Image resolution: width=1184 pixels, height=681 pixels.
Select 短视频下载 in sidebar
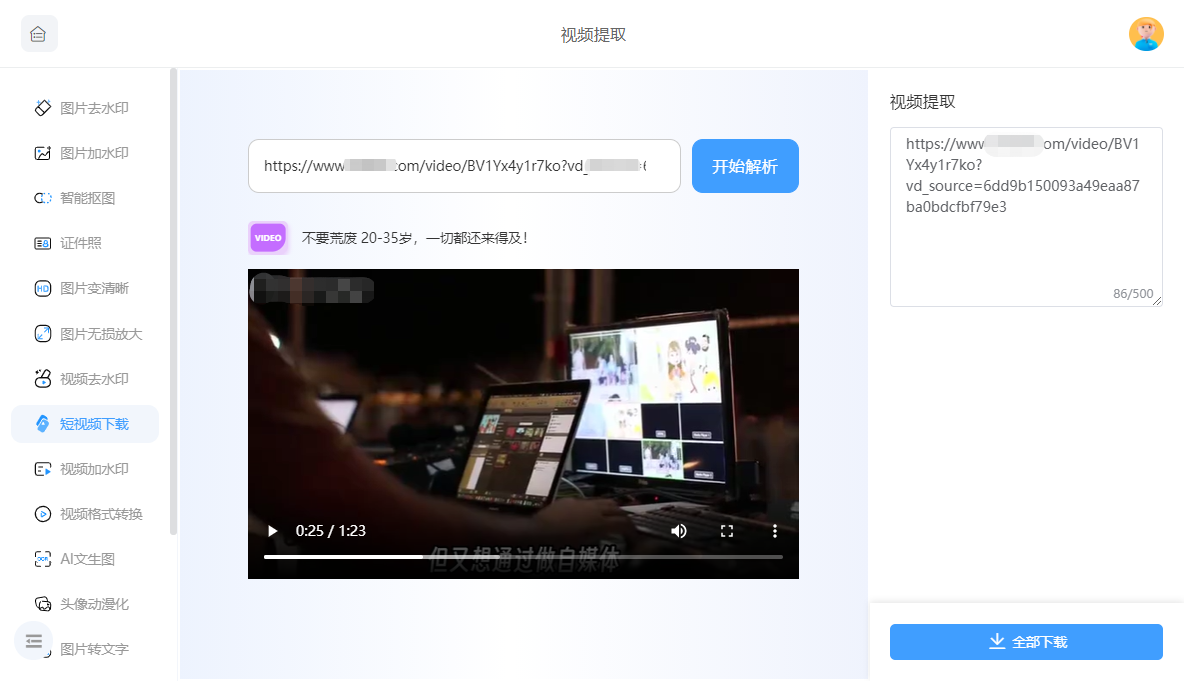tap(85, 424)
